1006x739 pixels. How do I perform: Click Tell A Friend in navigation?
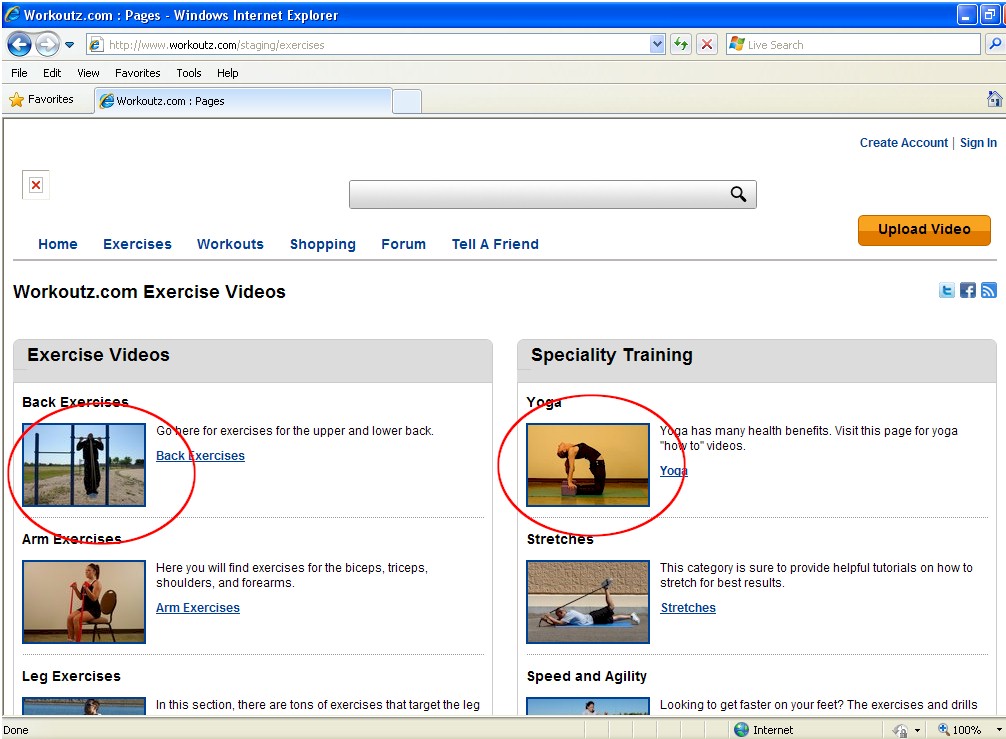495,244
